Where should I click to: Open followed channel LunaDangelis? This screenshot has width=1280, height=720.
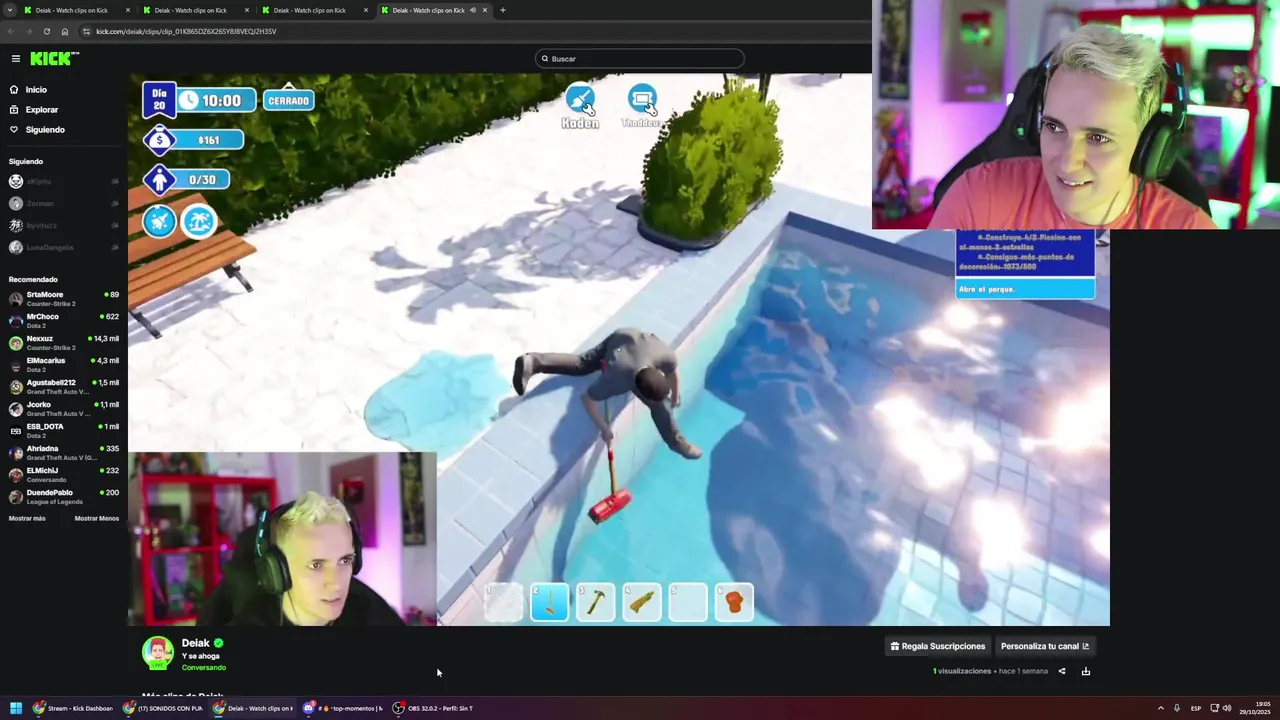click(x=64, y=247)
